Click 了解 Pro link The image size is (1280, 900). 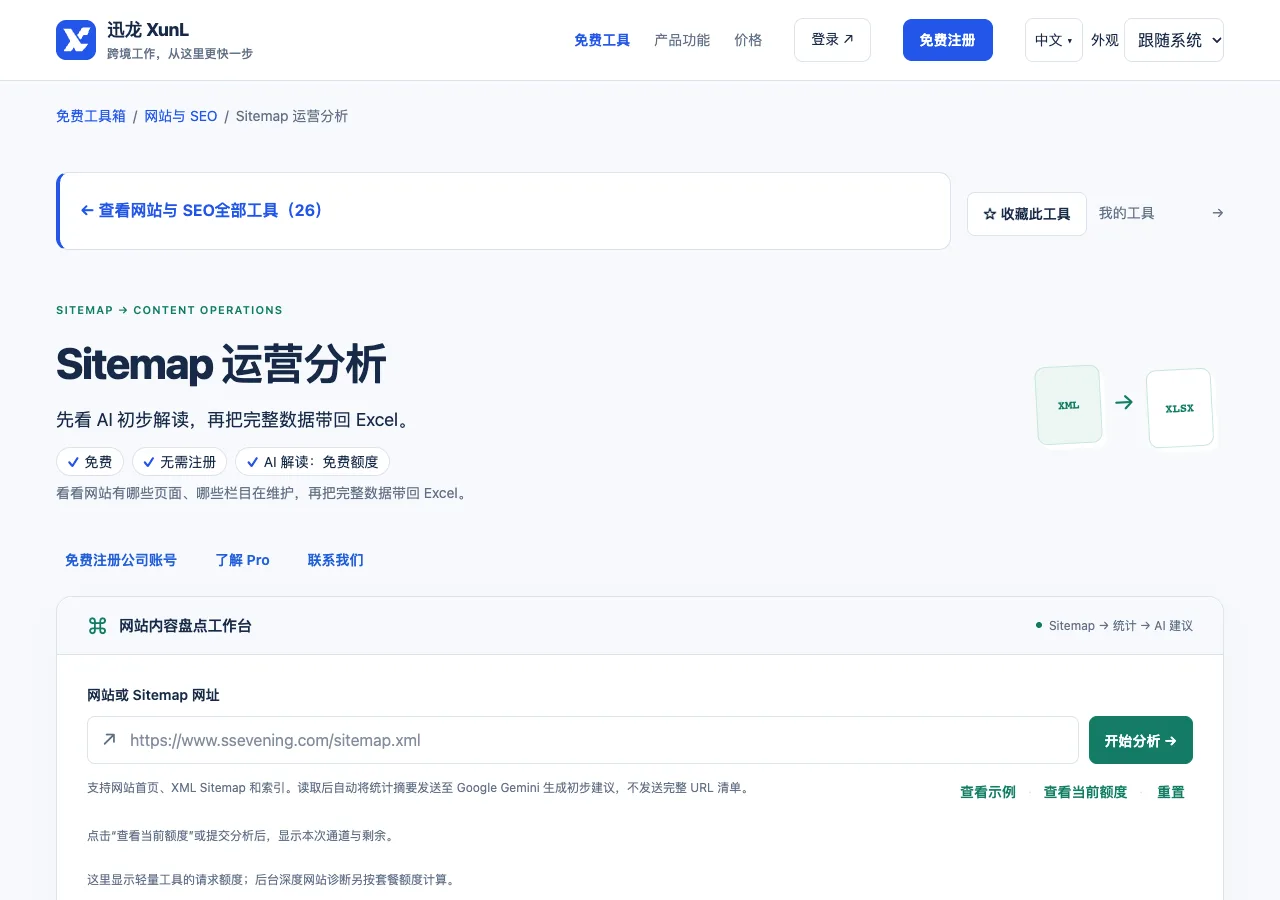click(243, 560)
